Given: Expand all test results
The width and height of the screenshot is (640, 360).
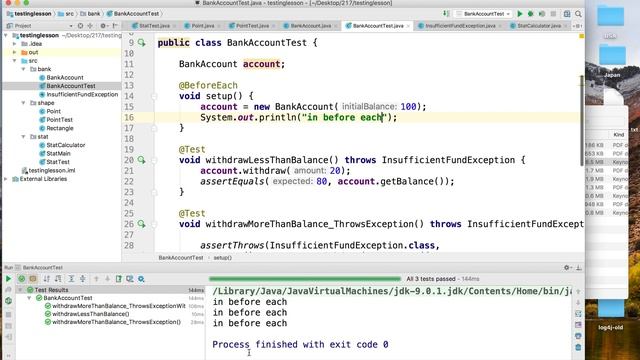Looking at the screenshot, I should click(71, 279).
